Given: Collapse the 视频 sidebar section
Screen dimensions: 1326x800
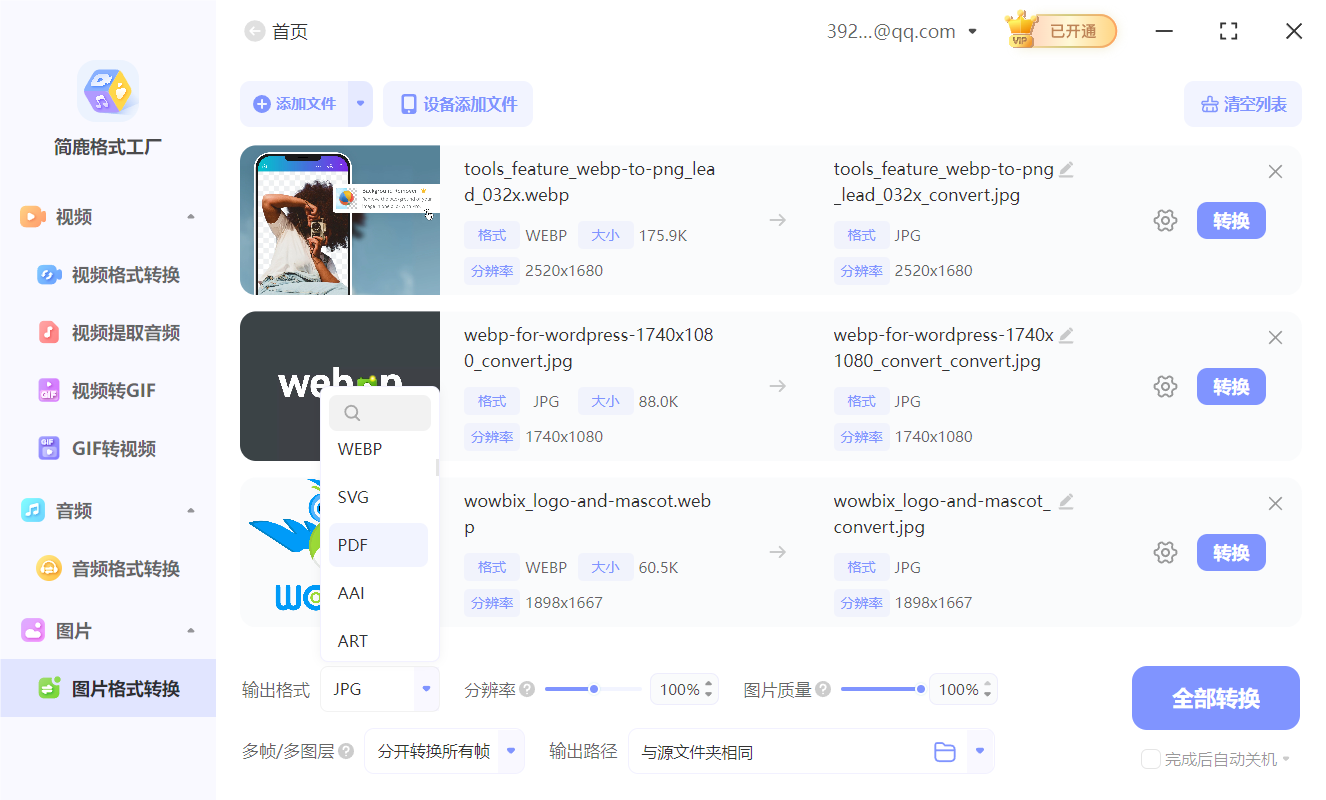Looking at the screenshot, I should click(x=192, y=216).
